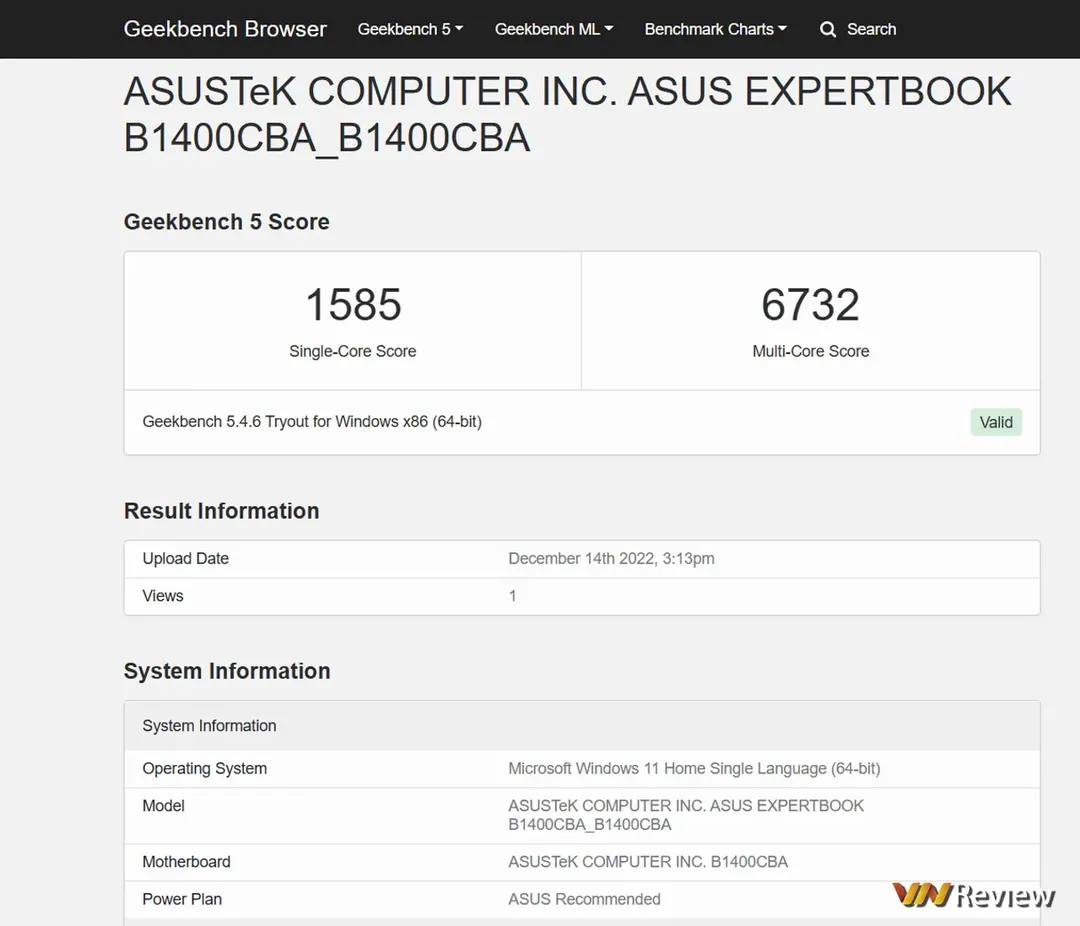Expand the Geekbench ML dropdown
The width and height of the screenshot is (1080, 926).
pyautogui.click(x=554, y=29)
